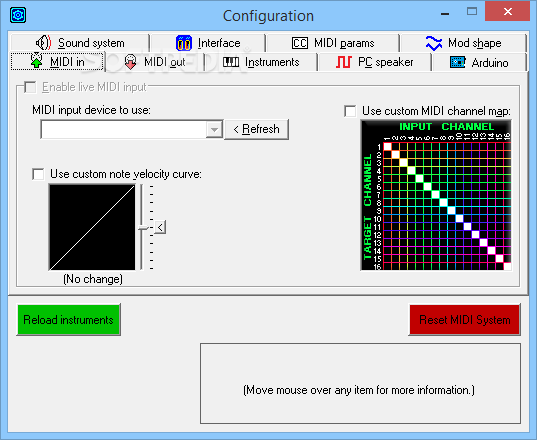Click the app icon in title bar

pos(18,15)
